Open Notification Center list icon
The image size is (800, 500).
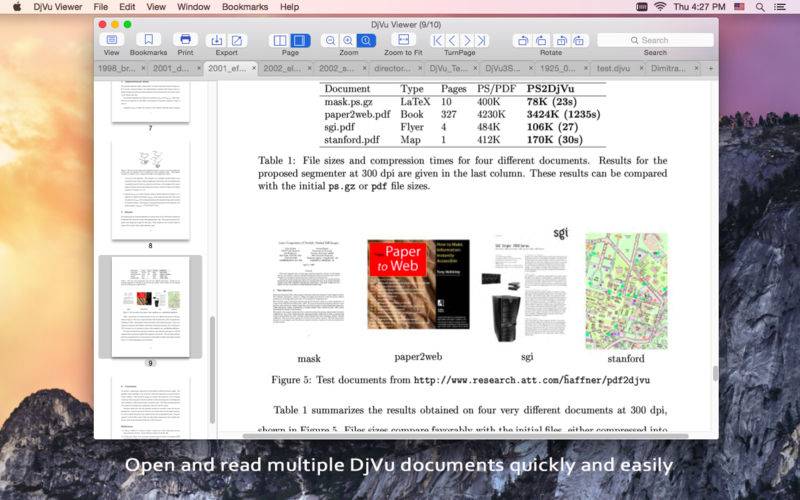click(780, 7)
